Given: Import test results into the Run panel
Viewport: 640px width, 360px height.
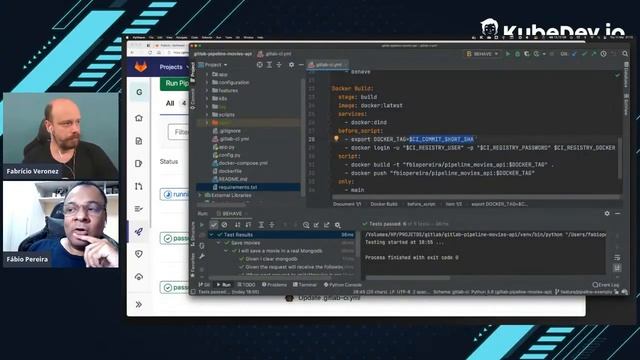Looking at the screenshot, I should tap(316, 225).
